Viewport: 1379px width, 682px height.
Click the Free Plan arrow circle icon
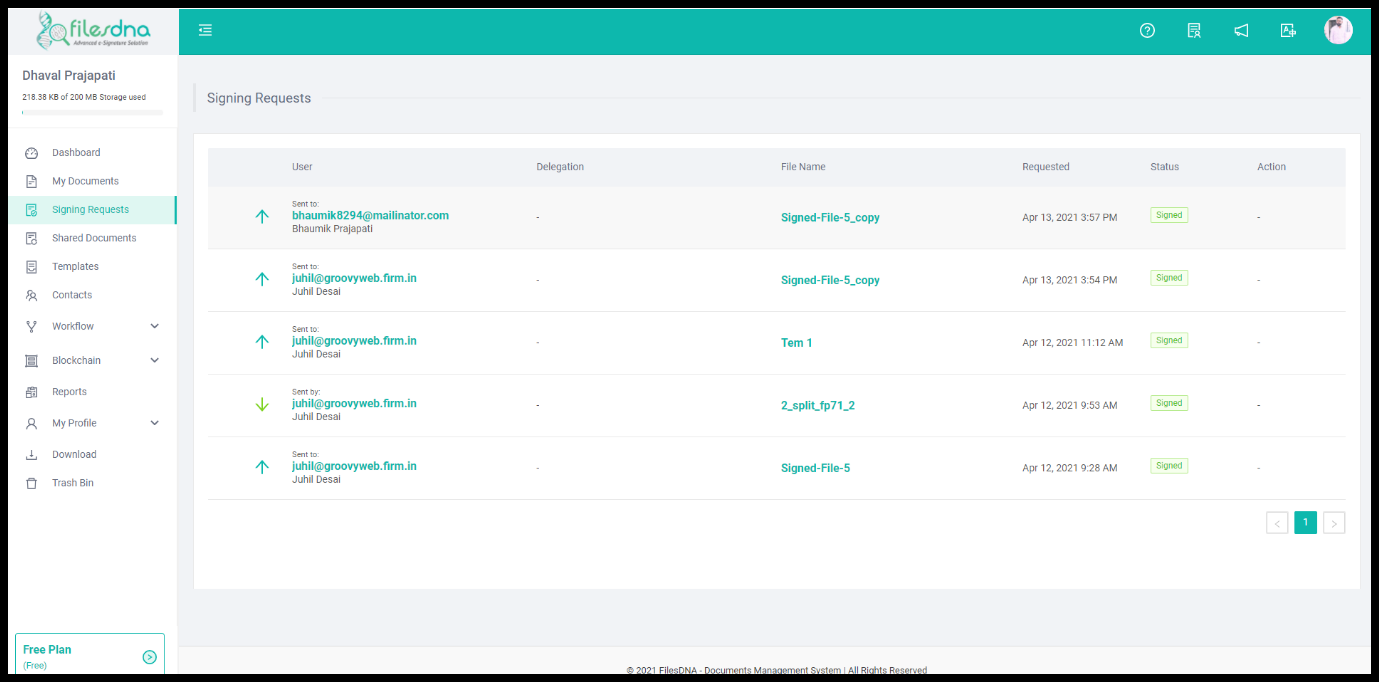149,657
